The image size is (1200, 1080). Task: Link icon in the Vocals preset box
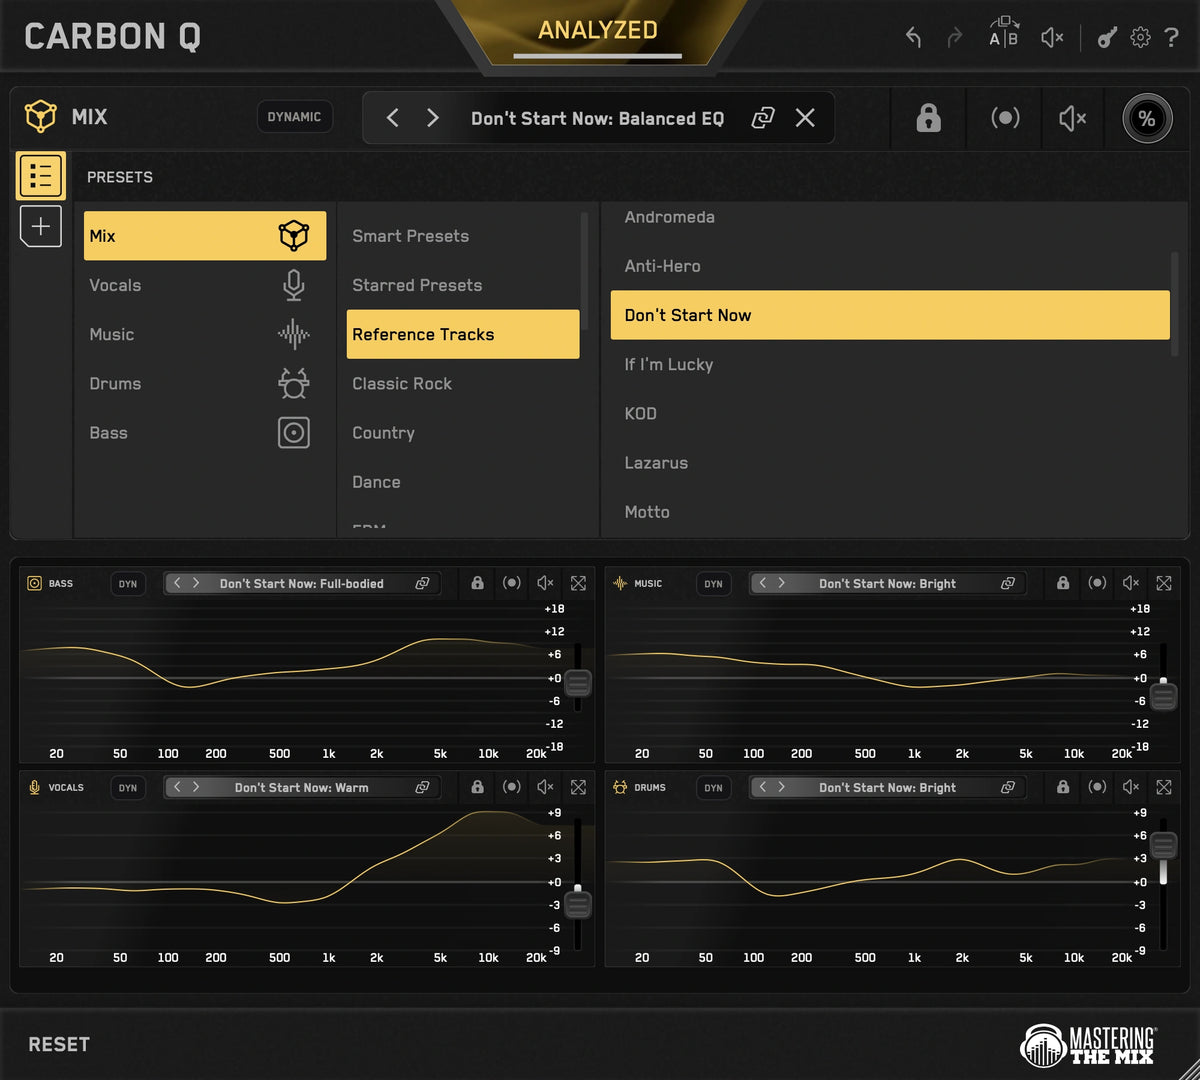[x=422, y=787]
